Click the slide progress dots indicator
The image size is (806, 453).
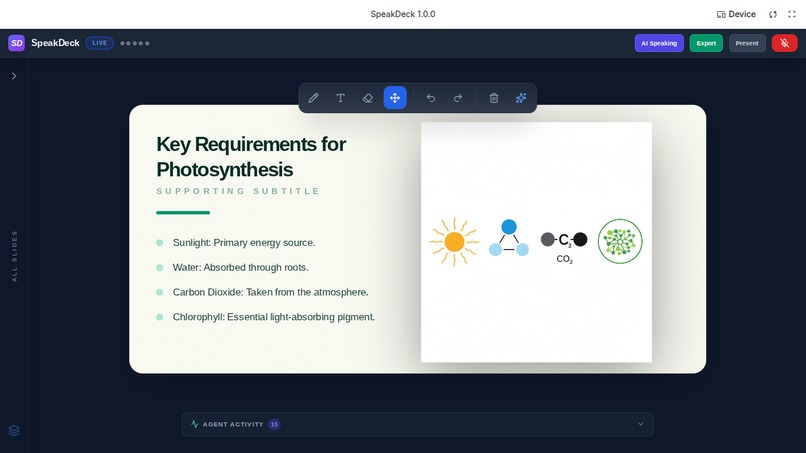tap(135, 43)
